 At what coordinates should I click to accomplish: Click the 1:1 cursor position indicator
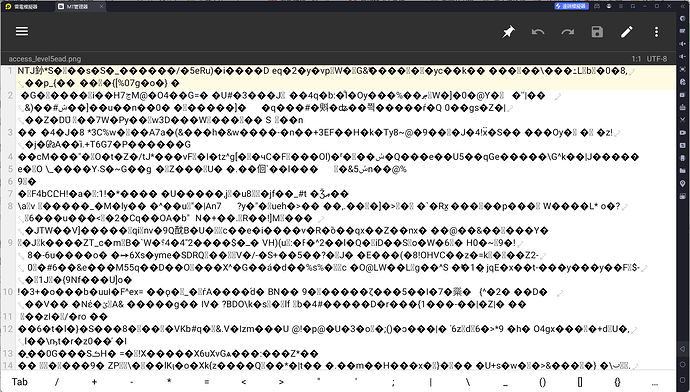[x=636, y=59]
